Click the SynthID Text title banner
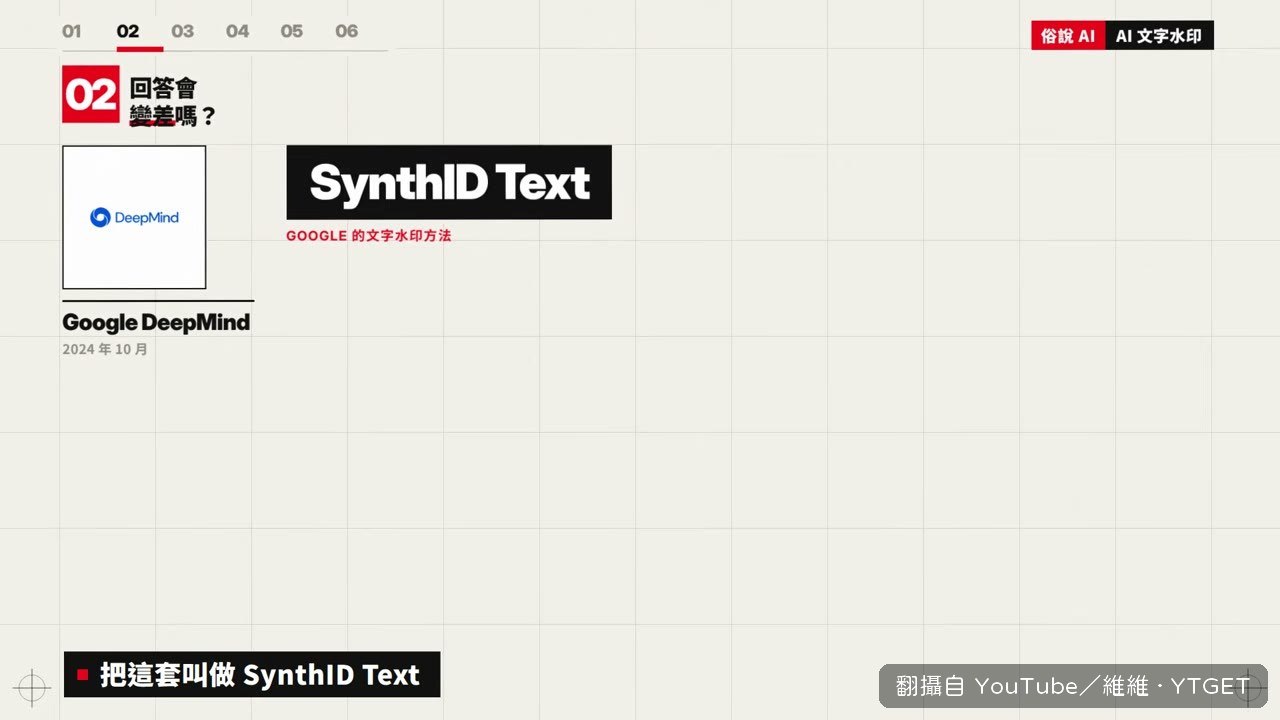This screenshot has width=1280, height=720. point(449,182)
